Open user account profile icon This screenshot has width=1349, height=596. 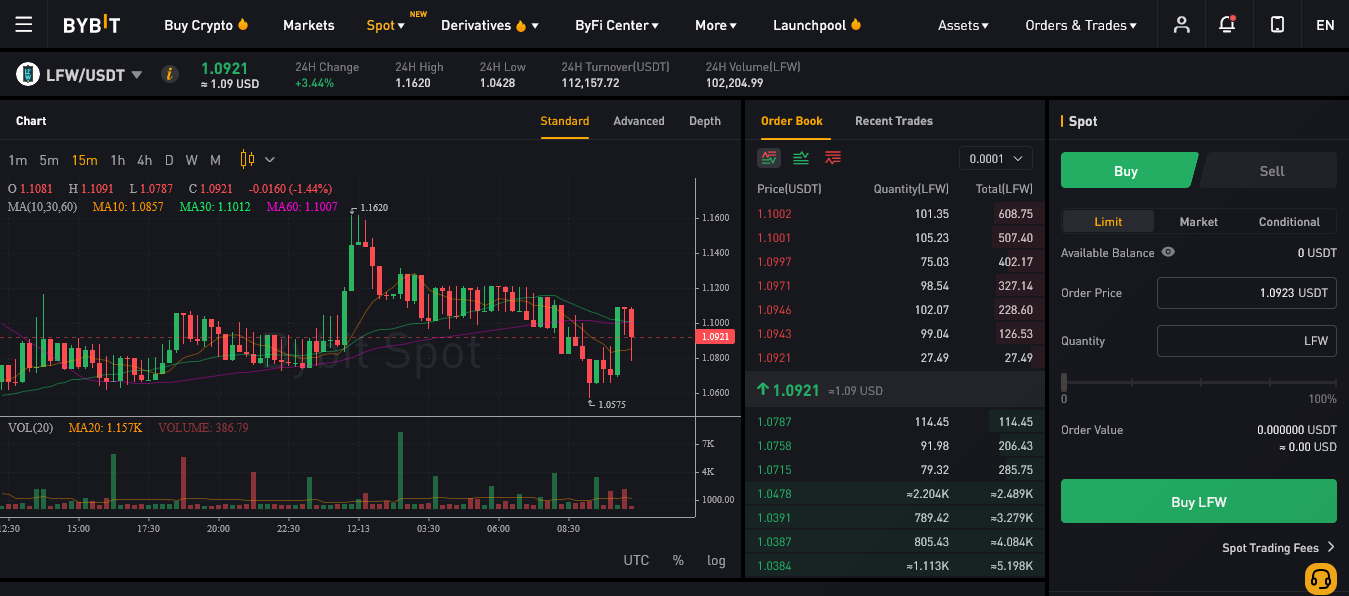1181,25
